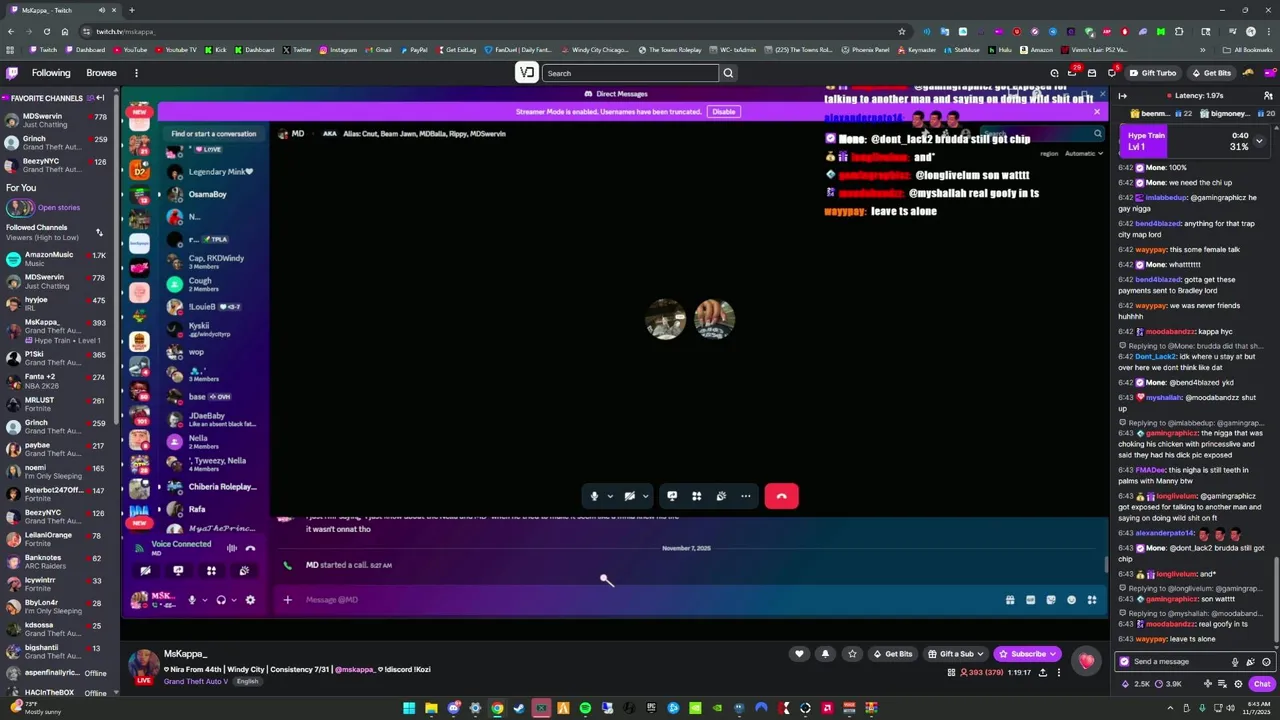This screenshot has width=1280, height=720.
Task: Open the Instagram bookmark
Action: [338, 50]
